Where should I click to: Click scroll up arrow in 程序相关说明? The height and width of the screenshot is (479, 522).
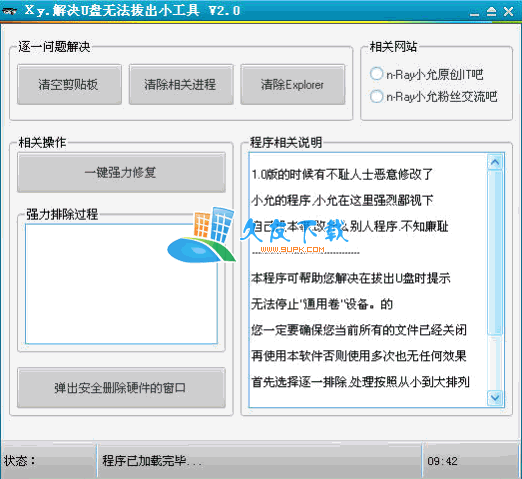[x=495, y=162]
